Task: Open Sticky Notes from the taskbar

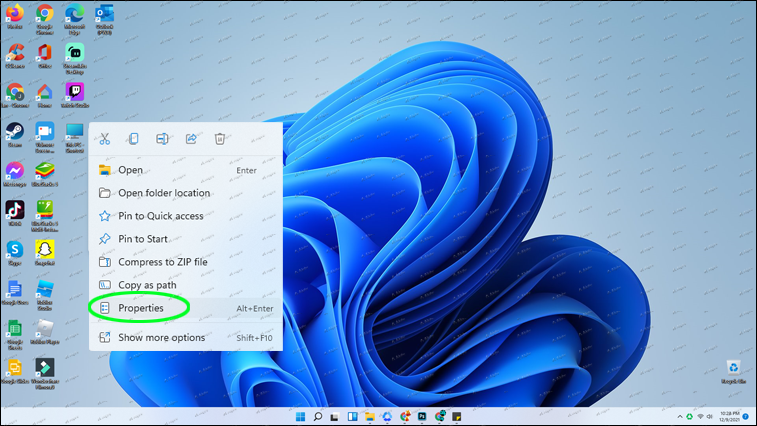Action: (457, 416)
